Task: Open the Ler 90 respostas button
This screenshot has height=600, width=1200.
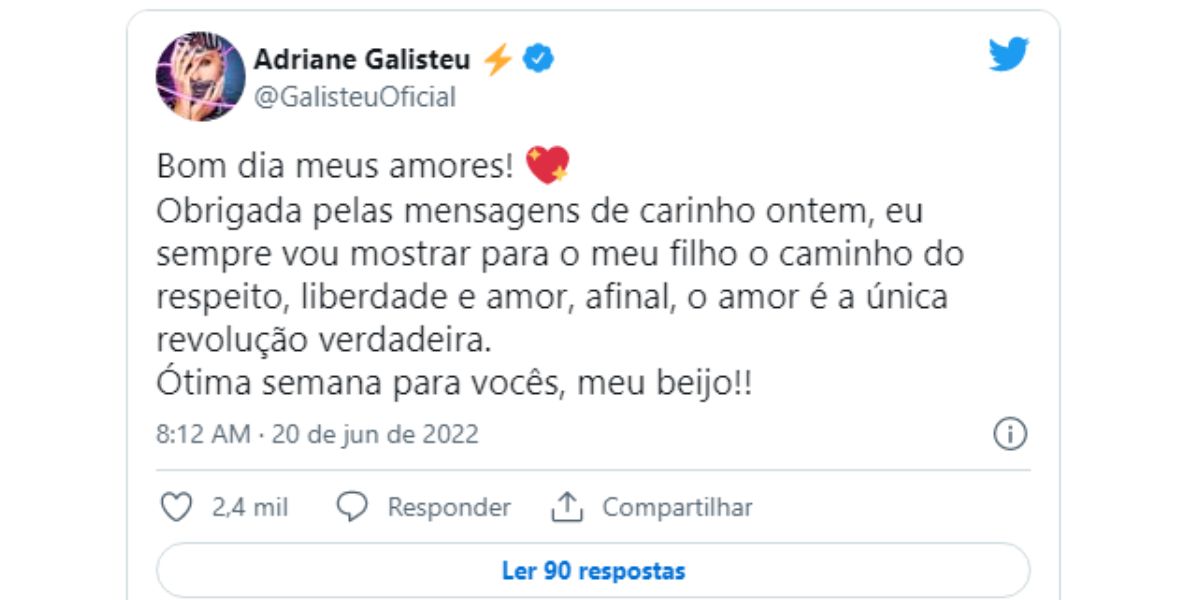Action: (x=593, y=571)
